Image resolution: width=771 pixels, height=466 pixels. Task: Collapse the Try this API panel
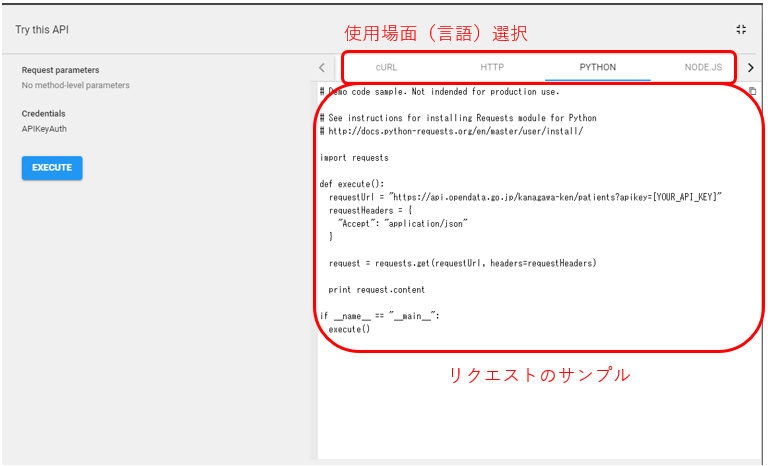point(741,29)
